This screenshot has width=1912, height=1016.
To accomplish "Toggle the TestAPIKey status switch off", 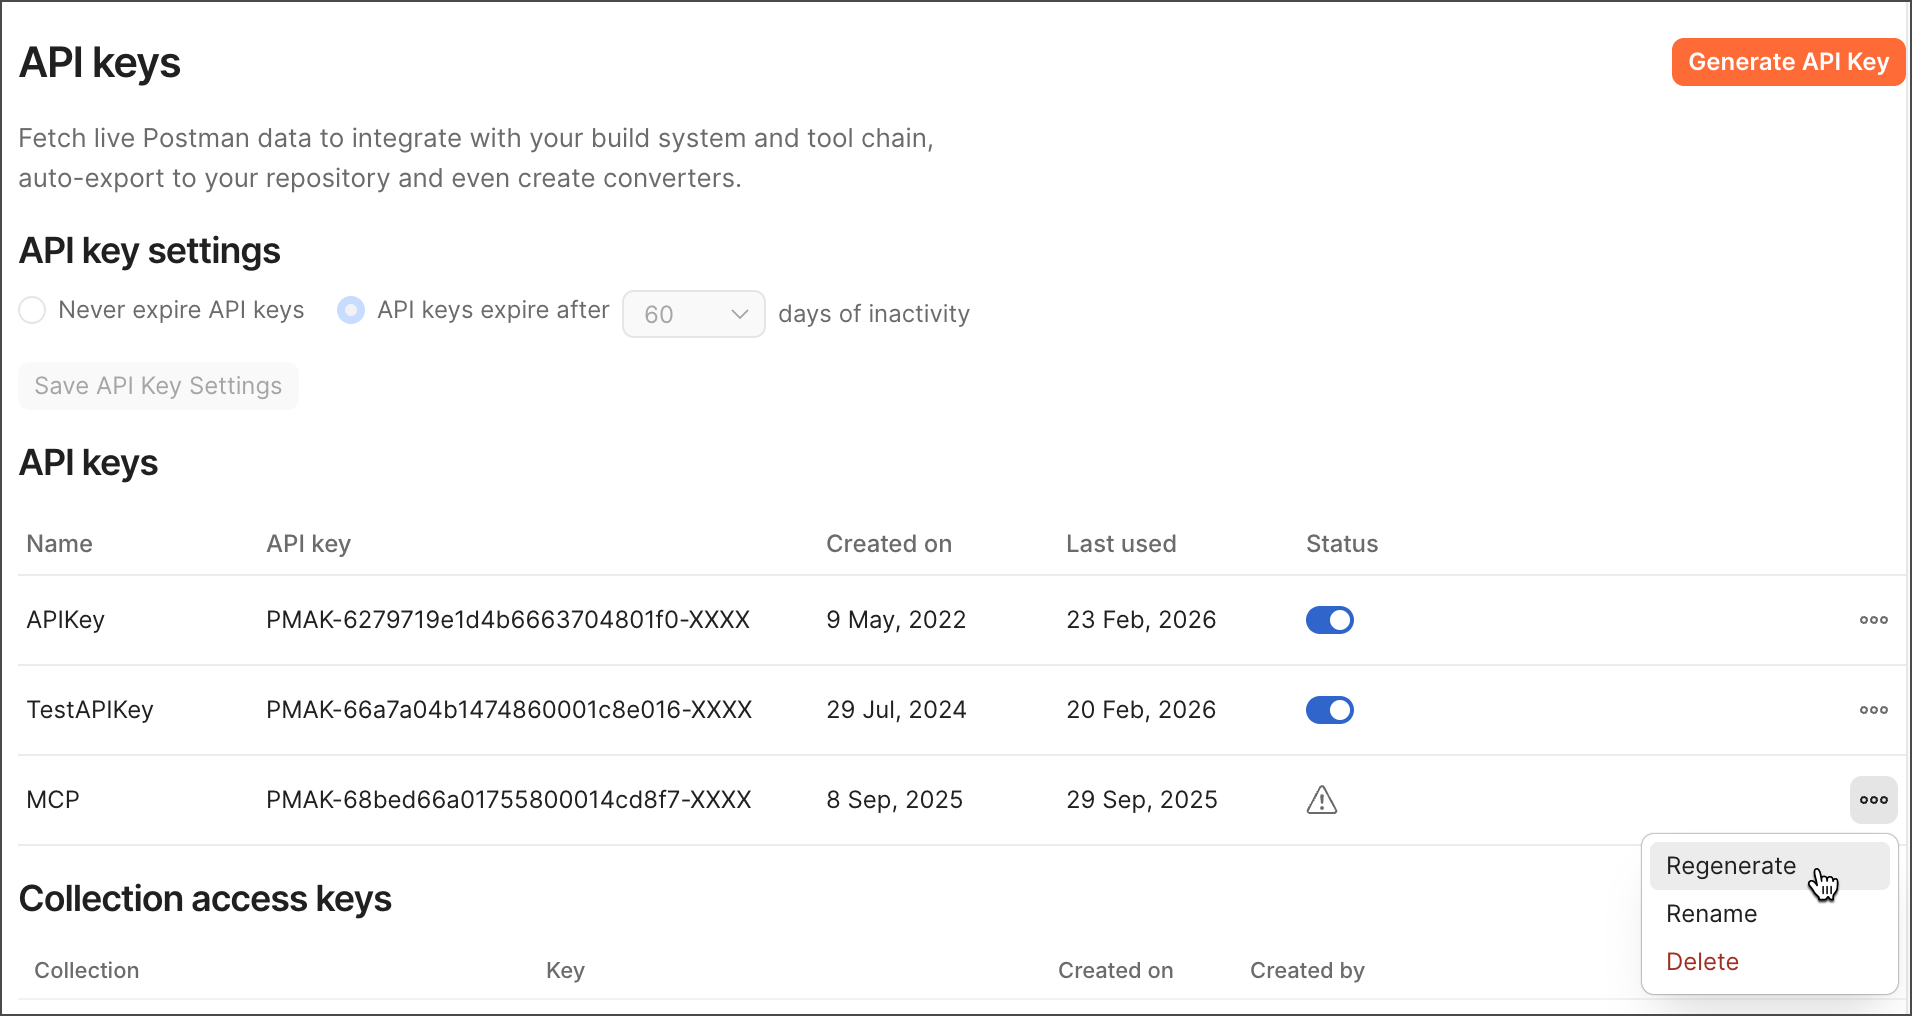I will (x=1330, y=710).
